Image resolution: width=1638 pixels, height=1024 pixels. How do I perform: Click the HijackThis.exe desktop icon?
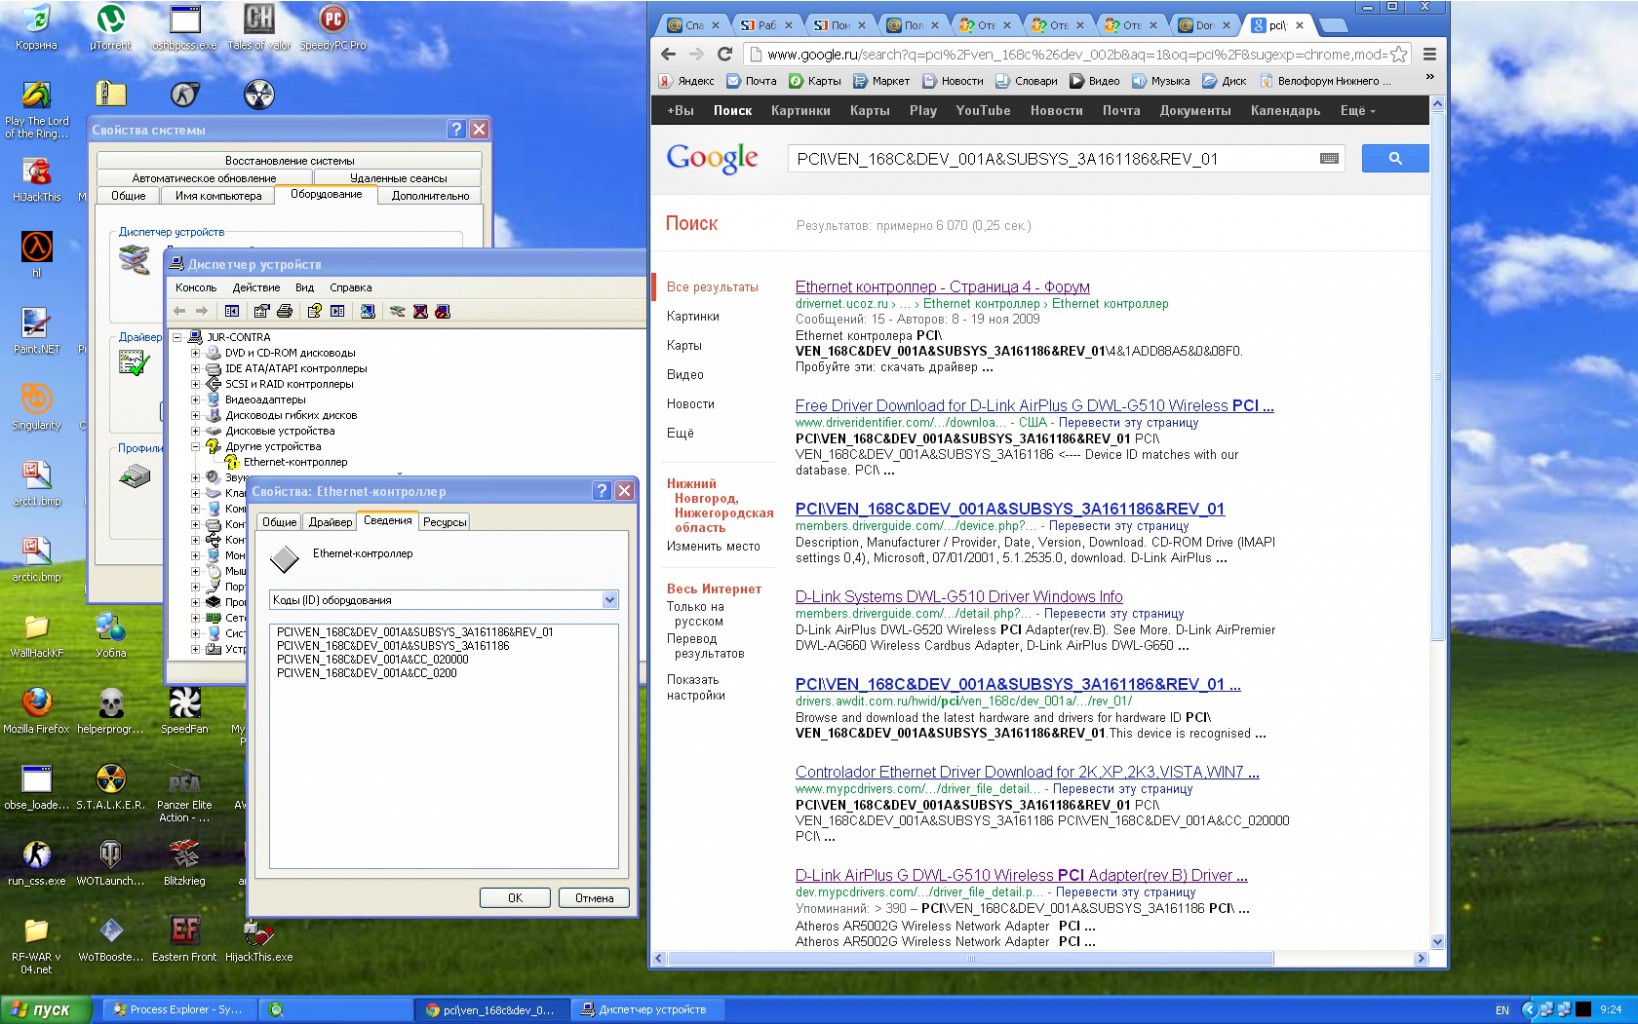coord(259,941)
